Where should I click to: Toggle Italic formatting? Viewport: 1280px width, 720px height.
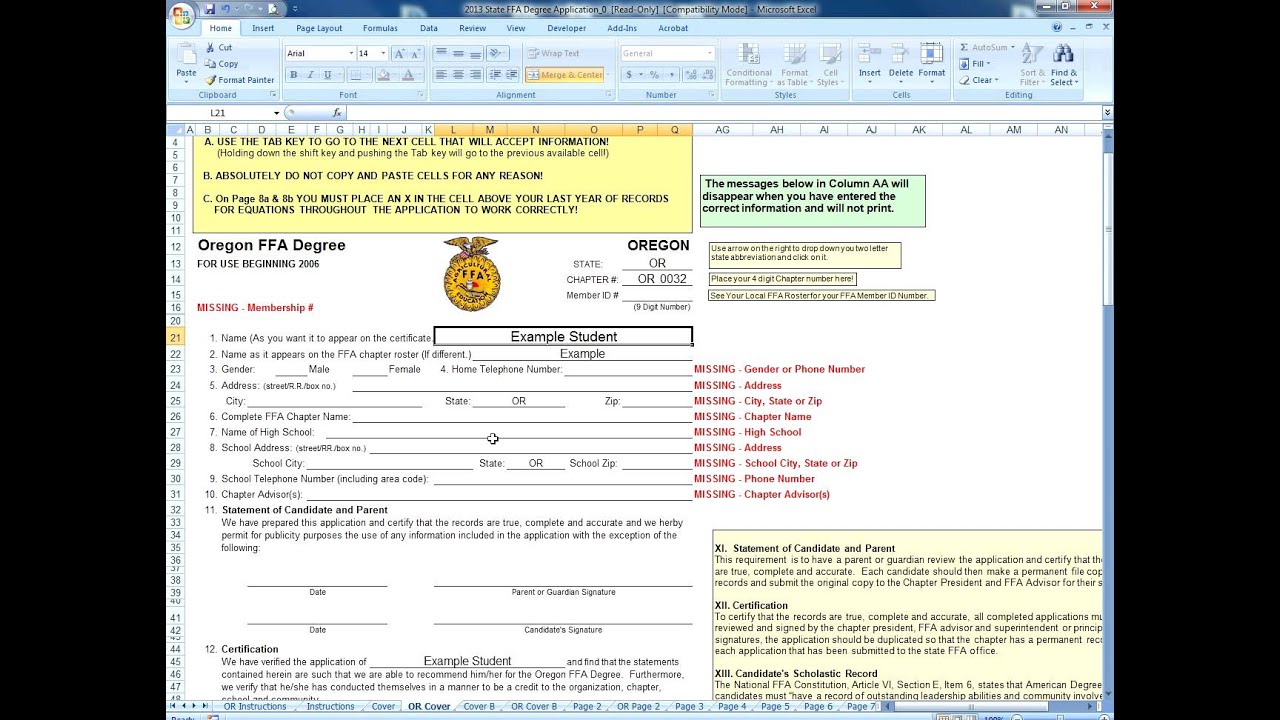310,75
